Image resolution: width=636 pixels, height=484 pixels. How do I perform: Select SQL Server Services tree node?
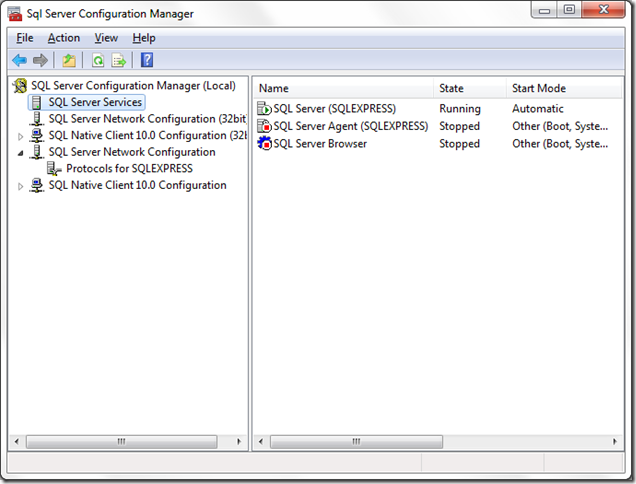click(x=95, y=102)
